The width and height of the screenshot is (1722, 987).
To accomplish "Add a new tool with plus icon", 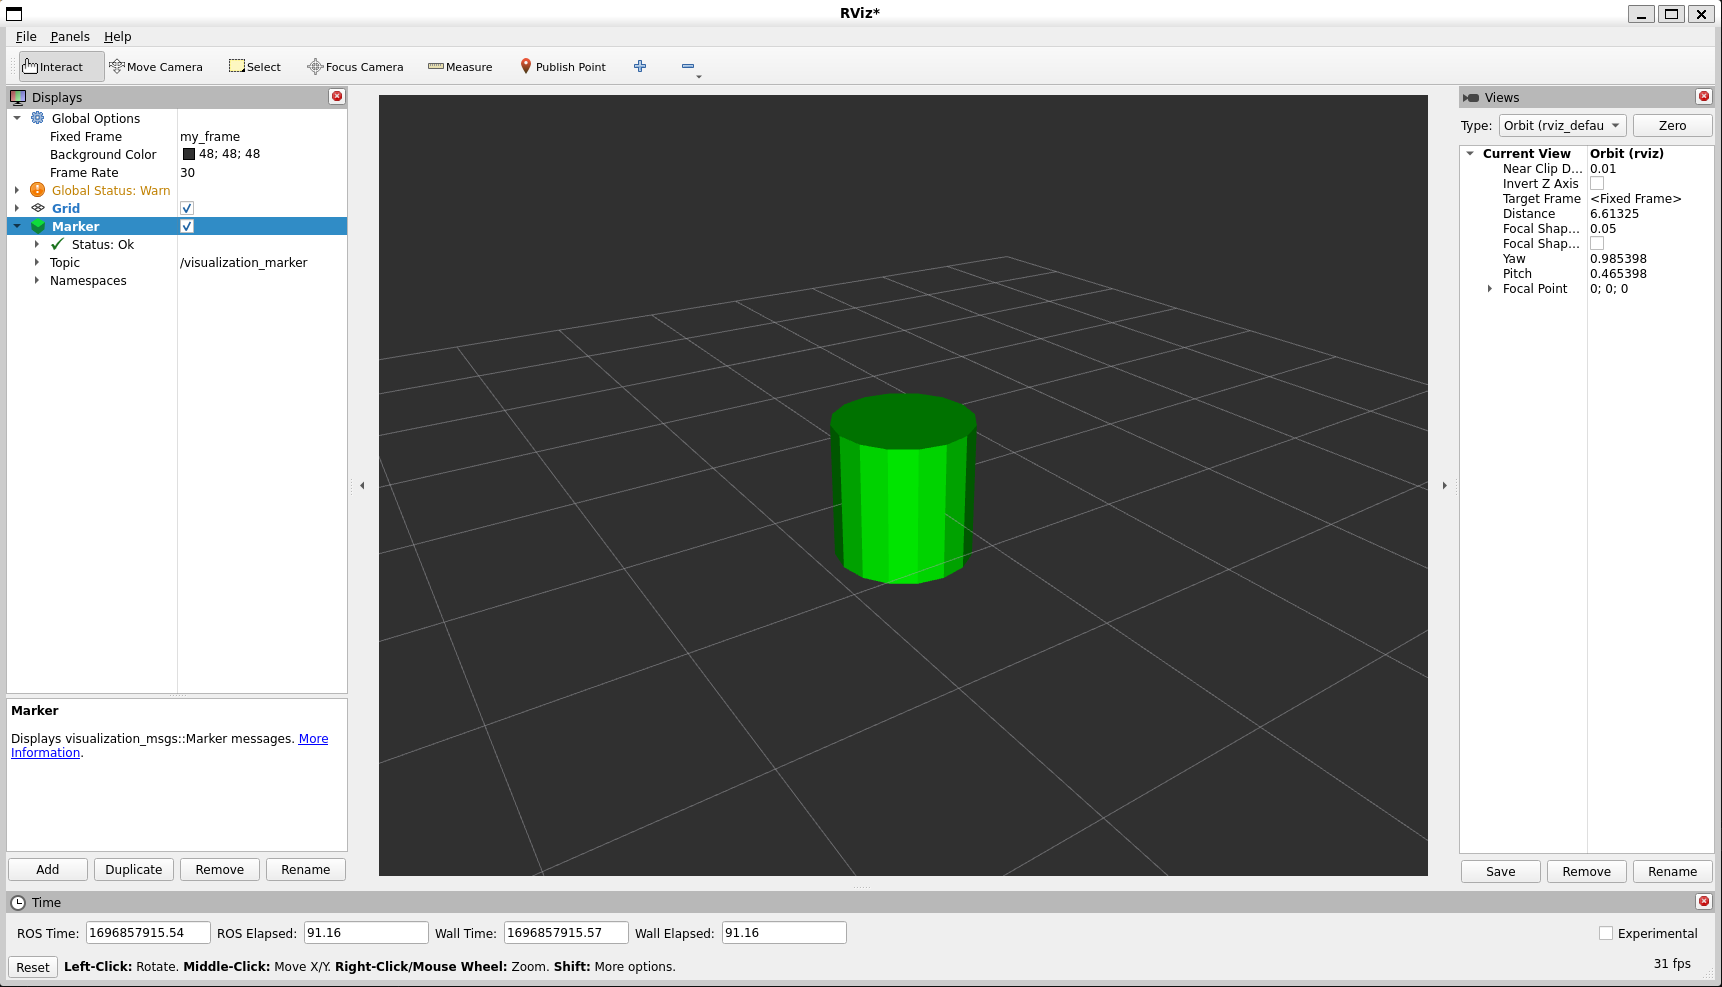I will pos(640,66).
